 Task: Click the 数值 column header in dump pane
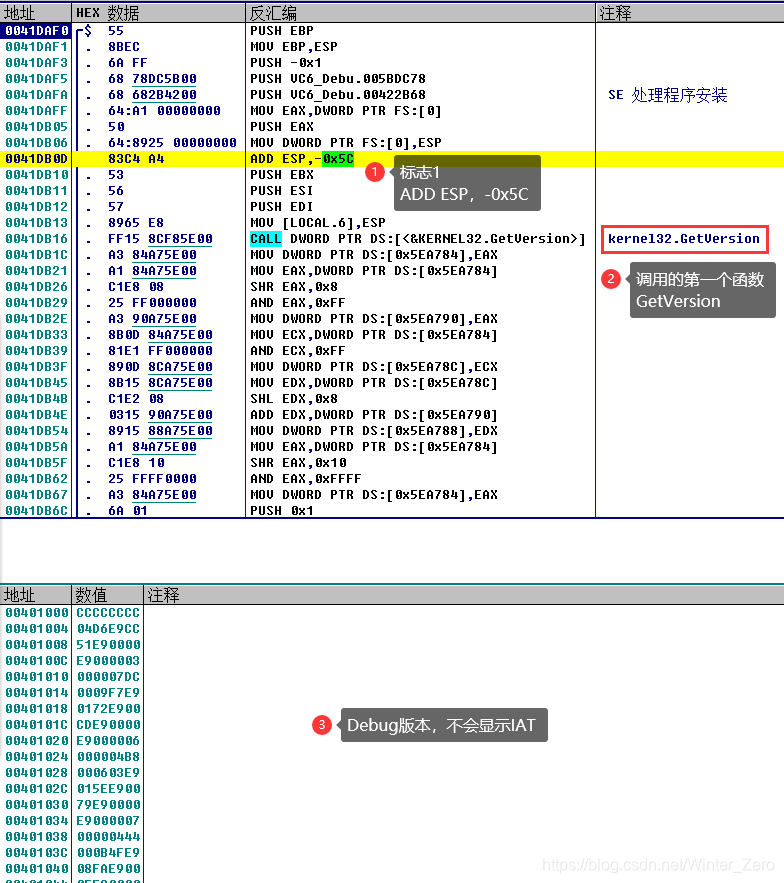(108, 595)
